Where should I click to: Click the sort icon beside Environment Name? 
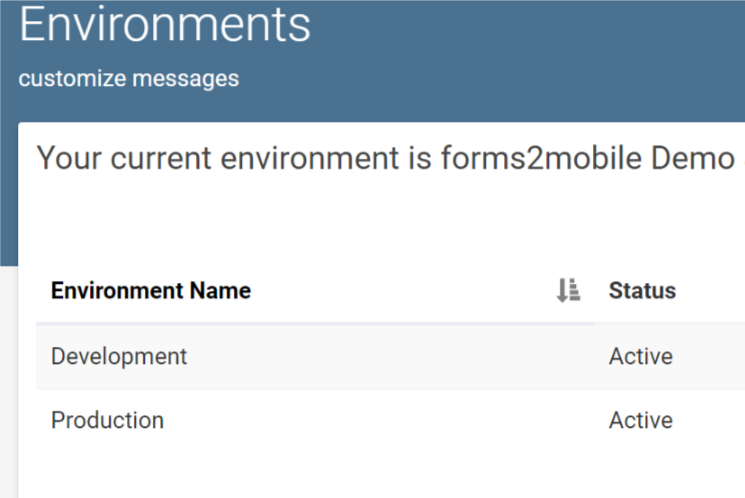tap(568, 290)
